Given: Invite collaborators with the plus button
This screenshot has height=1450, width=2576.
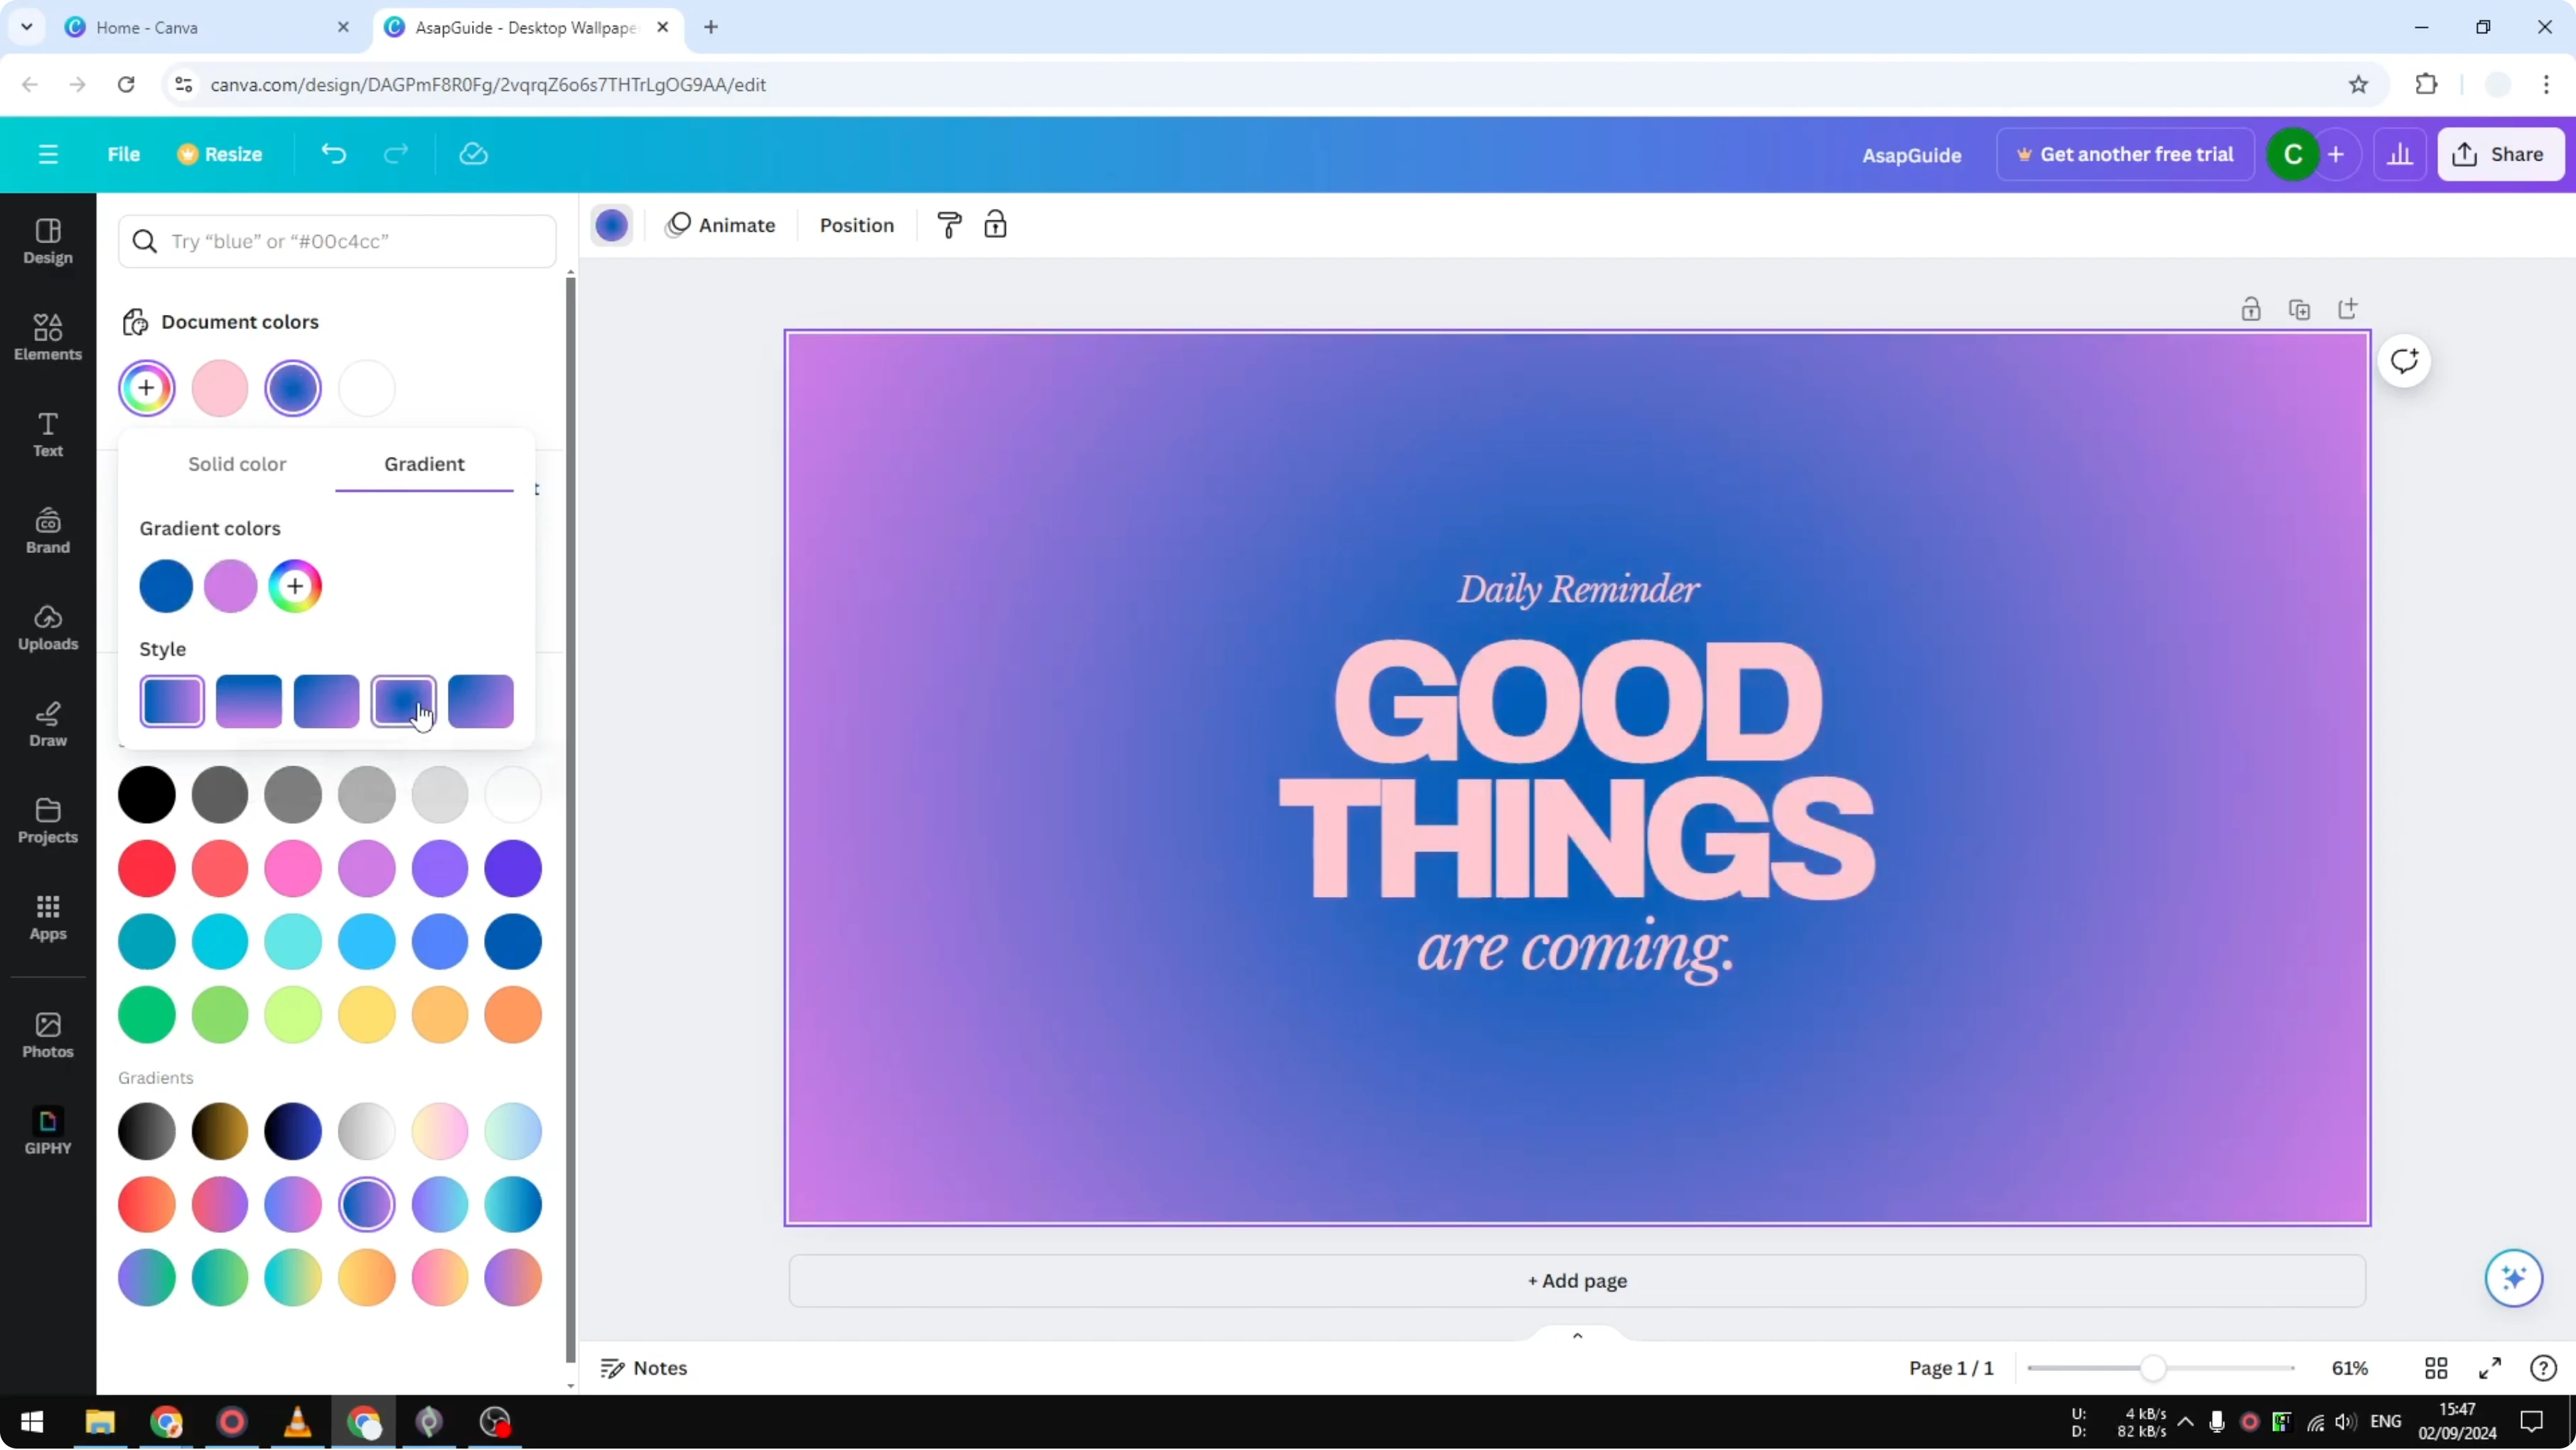Looking at the screenshot, I should pyautogui.click(x=2336, y=154).
